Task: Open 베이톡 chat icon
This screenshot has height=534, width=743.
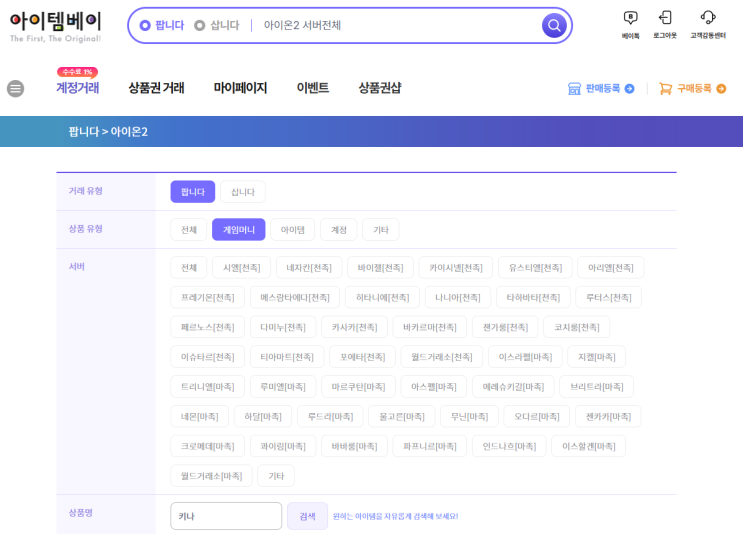Action: point(630,25)
